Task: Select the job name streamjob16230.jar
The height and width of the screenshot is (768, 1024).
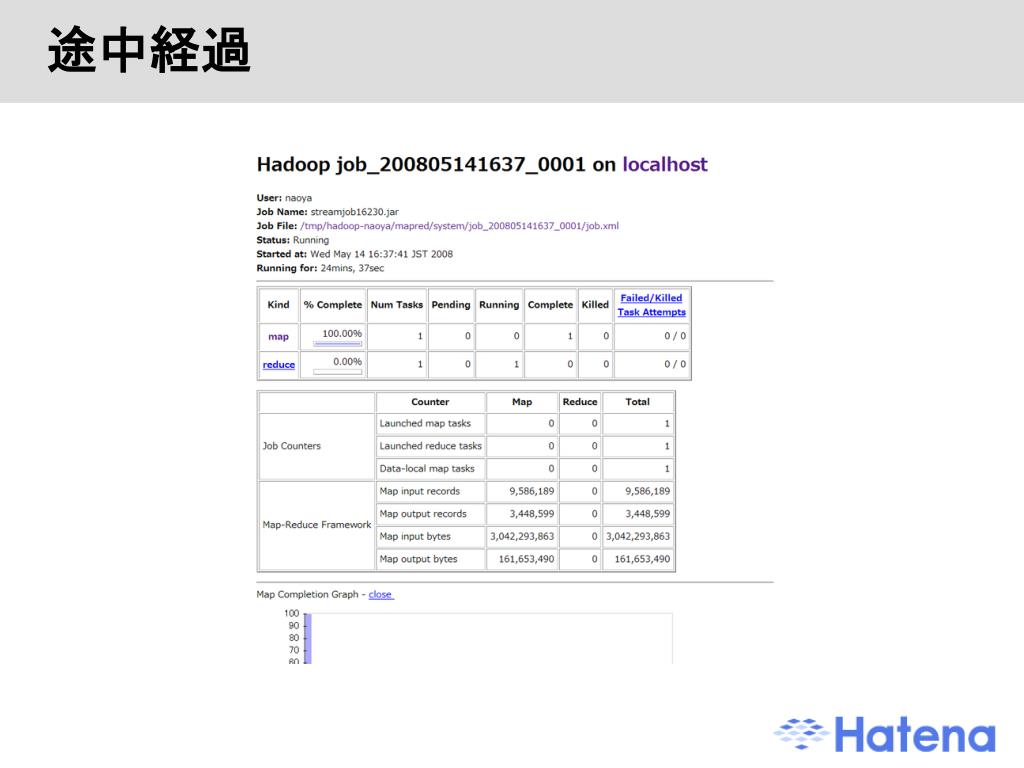Action: (354, 212)
